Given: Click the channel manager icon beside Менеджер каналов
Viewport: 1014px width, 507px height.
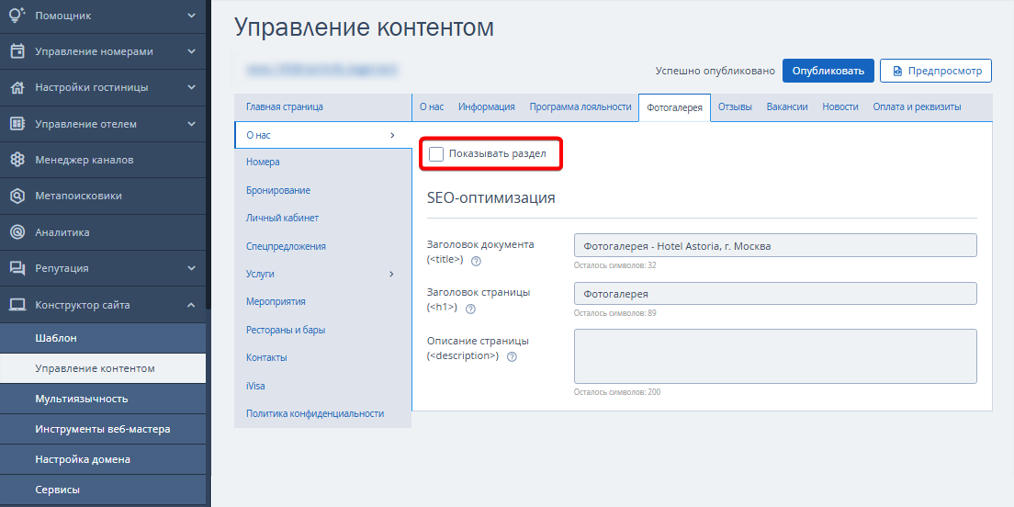Looking at the screenshot, I should point(18,160).
